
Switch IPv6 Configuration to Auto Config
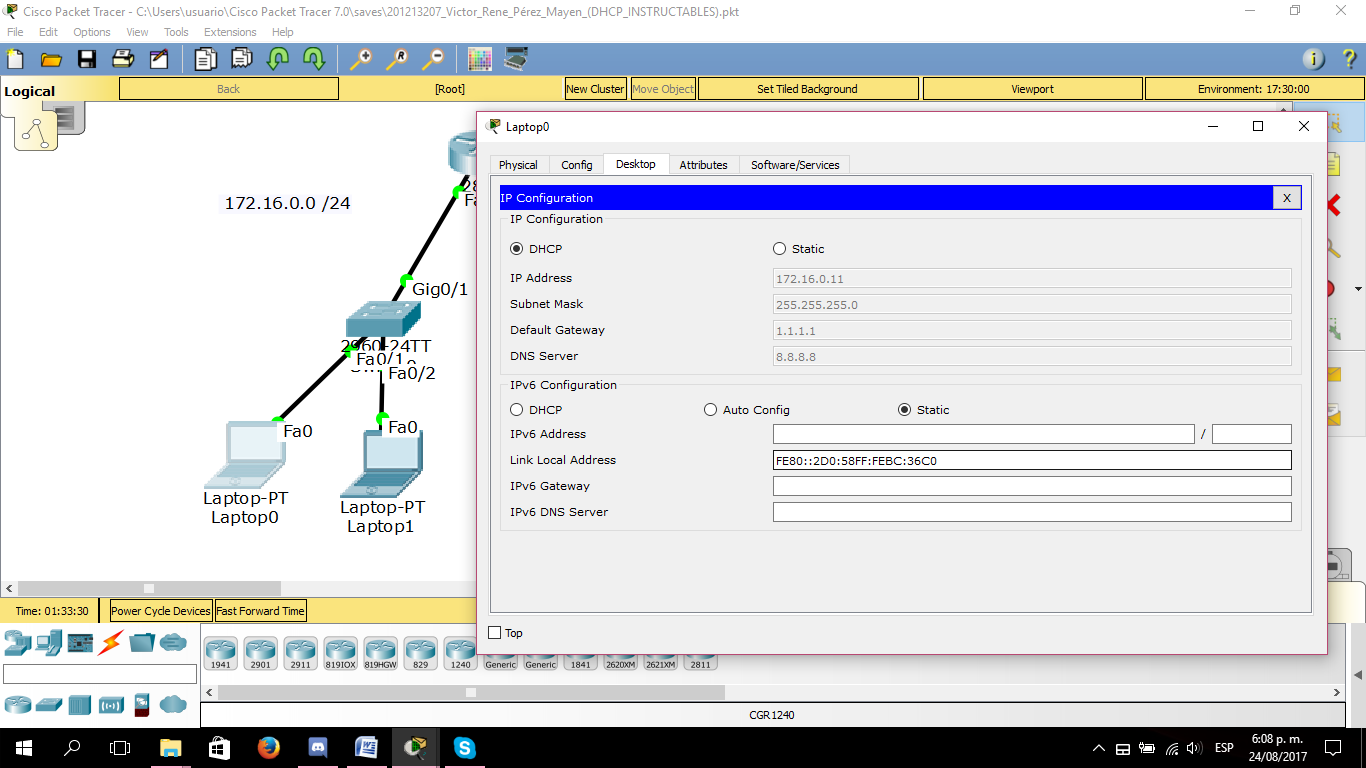(x=710, y=409)
